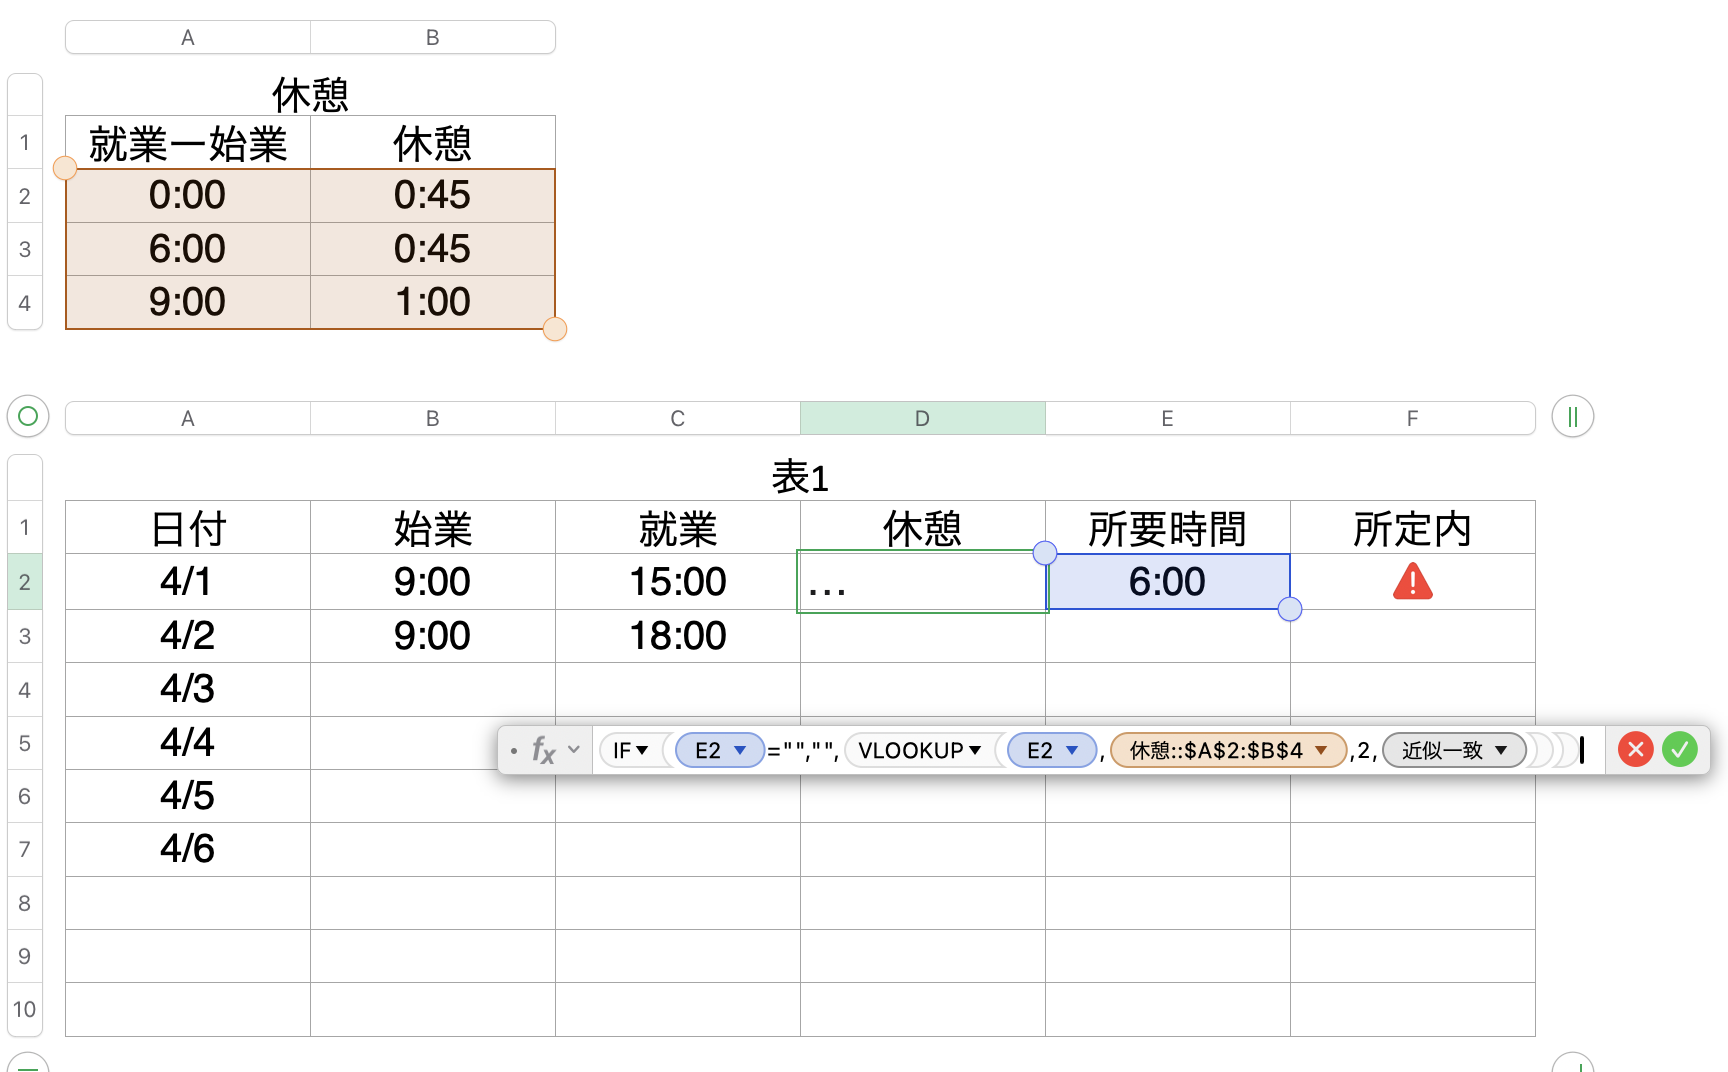Viewport: 1728px width, 1072px height.
Task: Expand the 近似一致 match-type dropdown
Action: pos(1501,750)
